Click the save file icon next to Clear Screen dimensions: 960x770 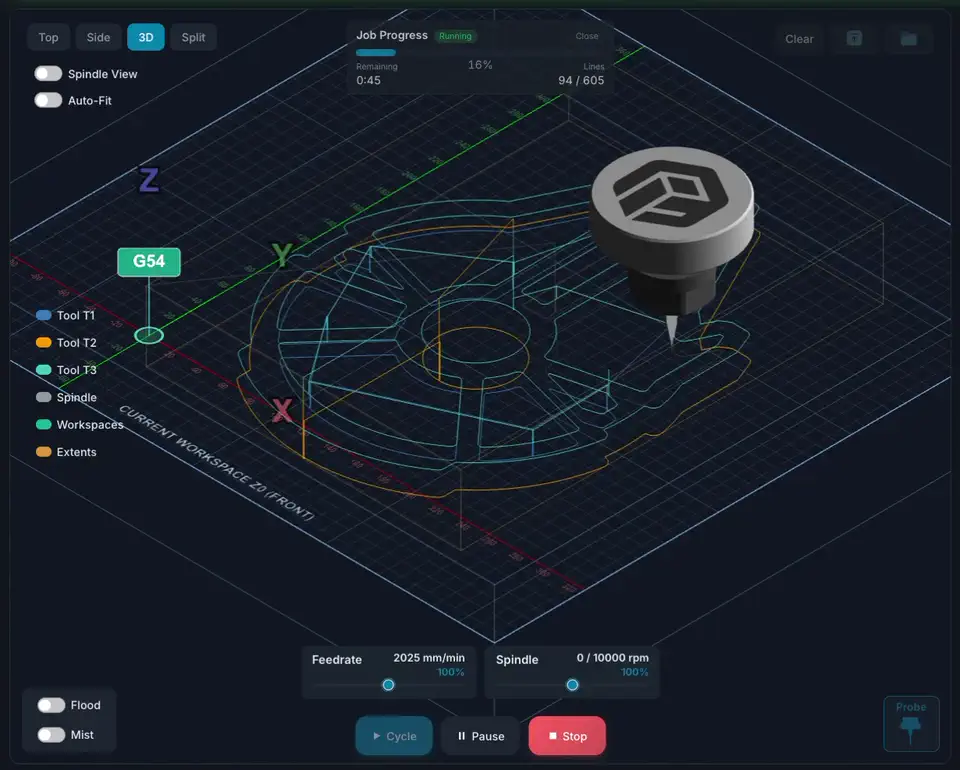(854, 39)
